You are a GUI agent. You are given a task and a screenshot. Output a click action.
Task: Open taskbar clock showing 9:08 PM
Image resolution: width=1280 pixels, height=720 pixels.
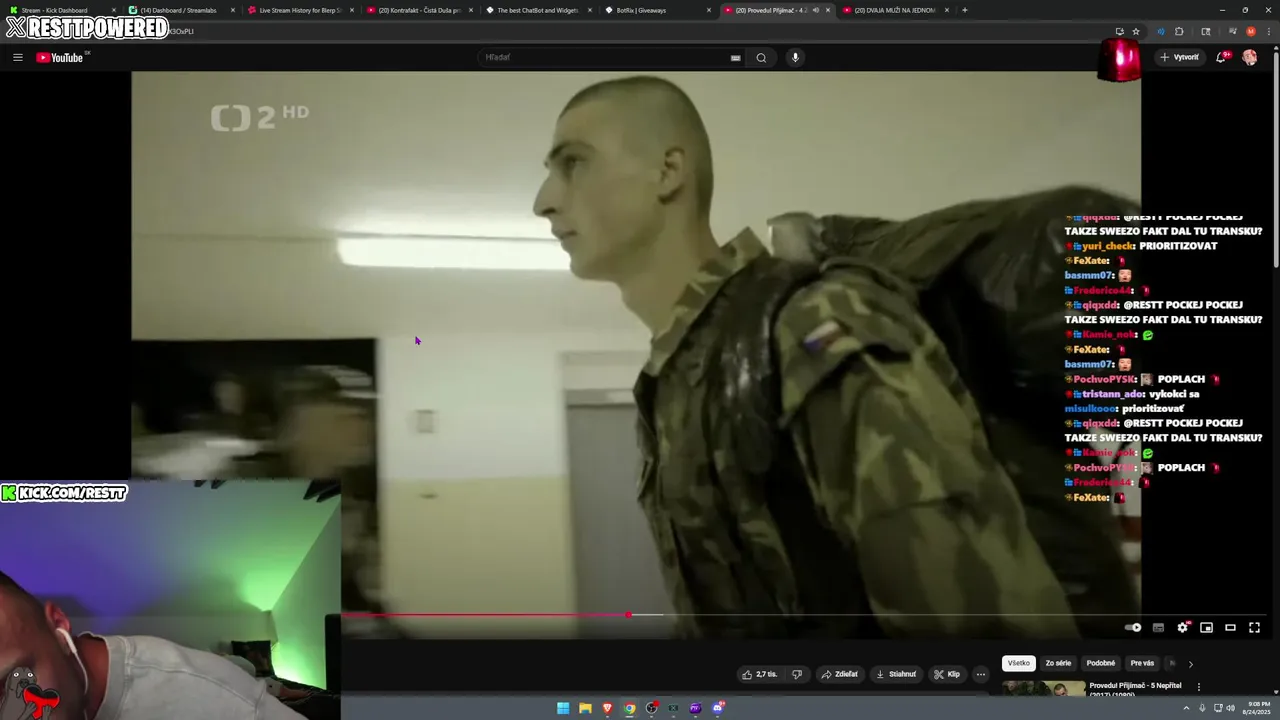[1258, 708]
